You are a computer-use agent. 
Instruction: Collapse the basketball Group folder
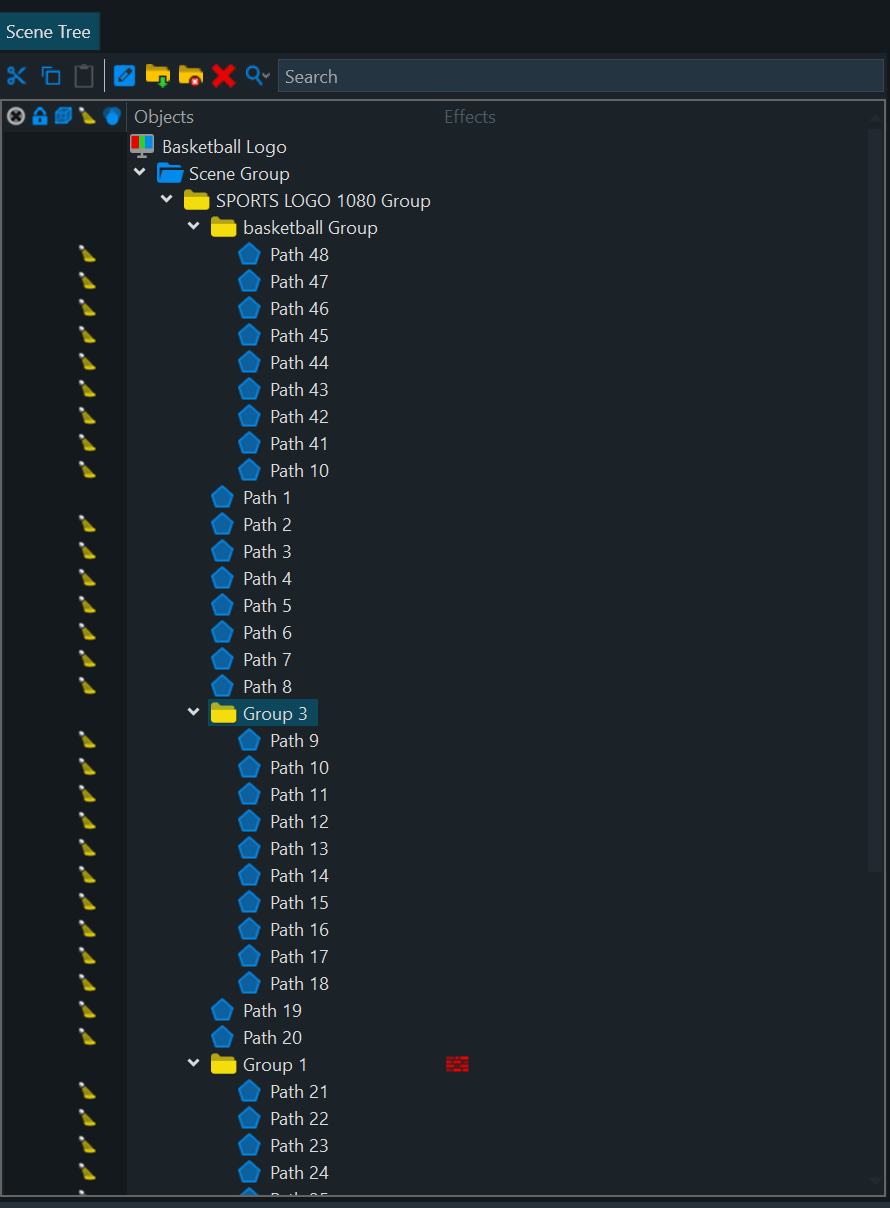click(194, 227)
